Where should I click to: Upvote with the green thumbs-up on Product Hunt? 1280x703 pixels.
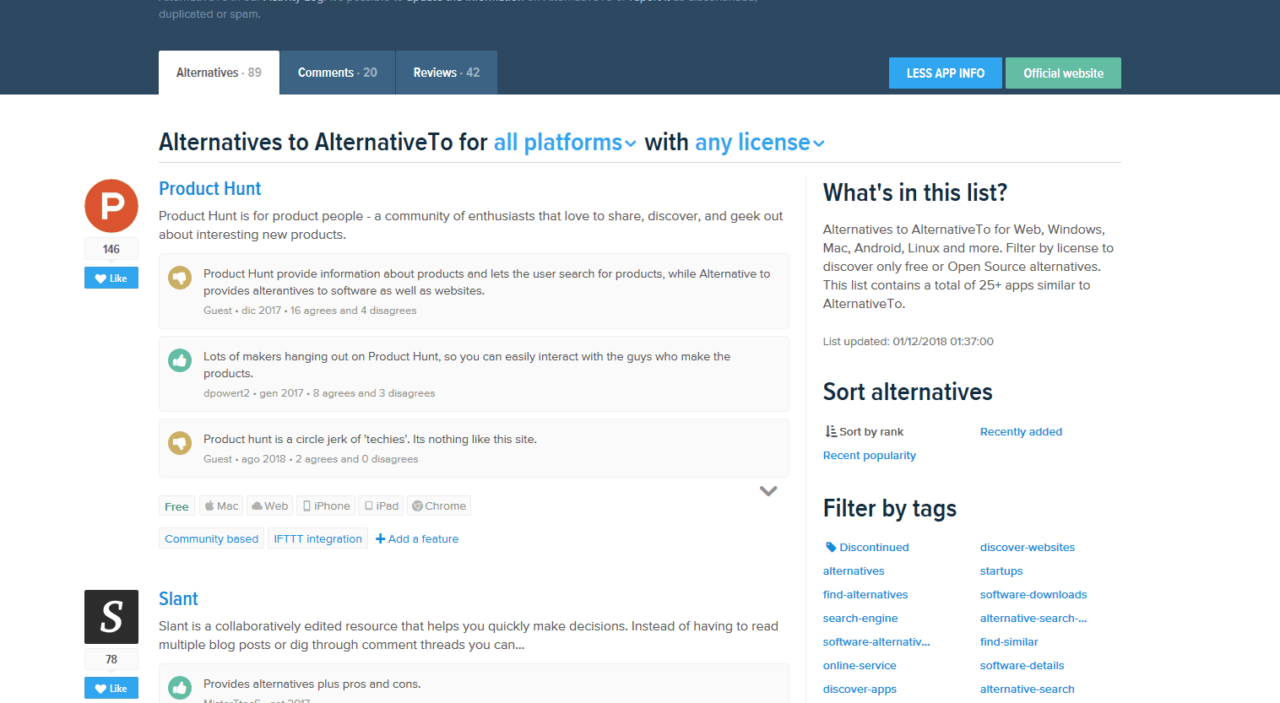(179, 360)
